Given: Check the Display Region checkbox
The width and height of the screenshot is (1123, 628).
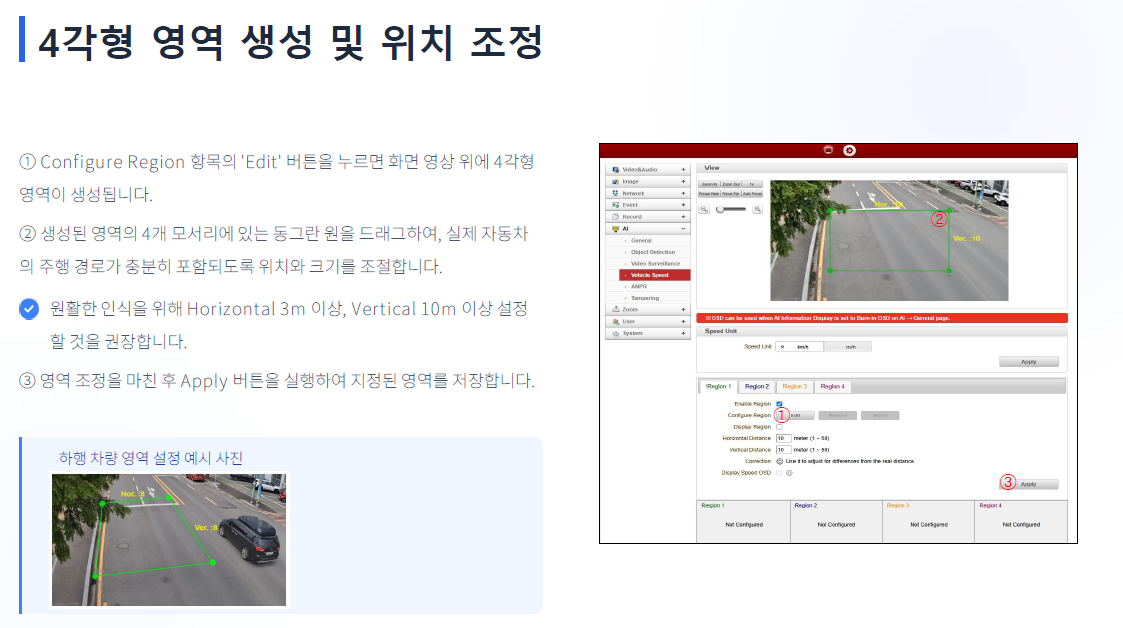Looking at the screenshot, I should tap(779, 427).
